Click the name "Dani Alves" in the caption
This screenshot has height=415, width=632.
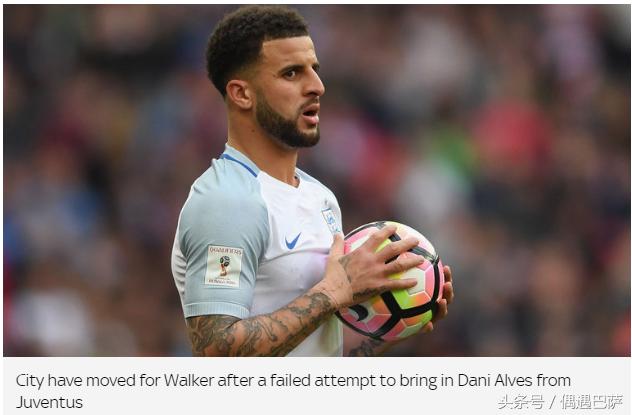[495, 380]
